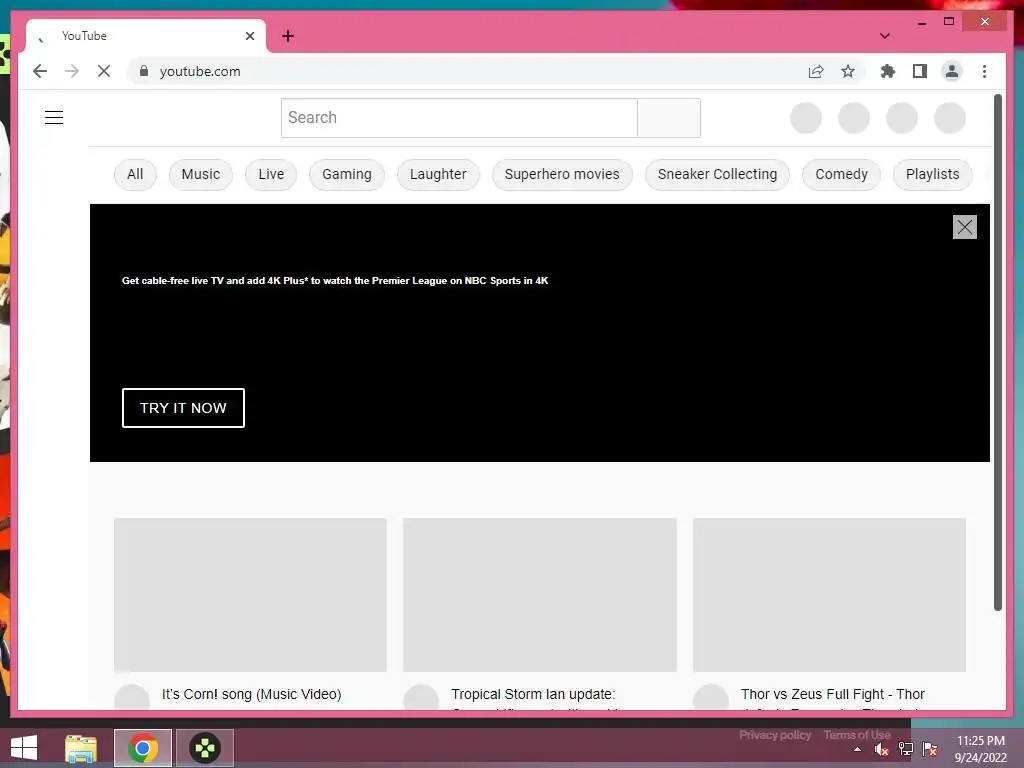The image size is (1024, 768).
Task: Open Chrome extensions puzzle icon
Action: point(888,71)
